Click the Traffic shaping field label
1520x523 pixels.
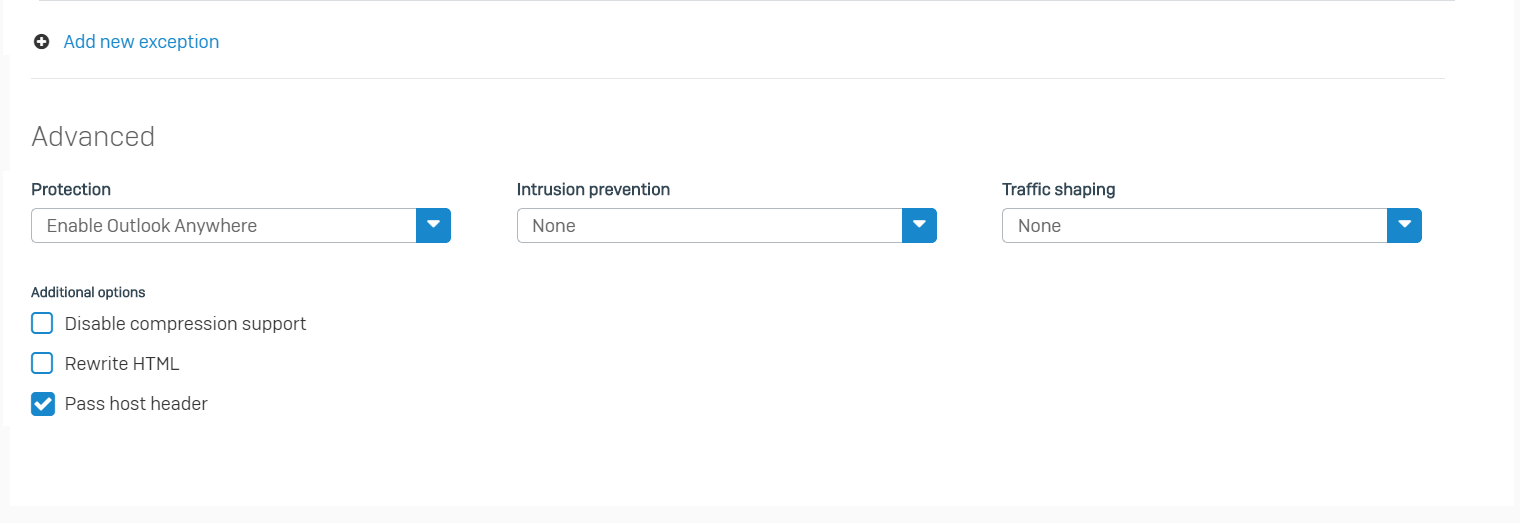point(1058,189)
